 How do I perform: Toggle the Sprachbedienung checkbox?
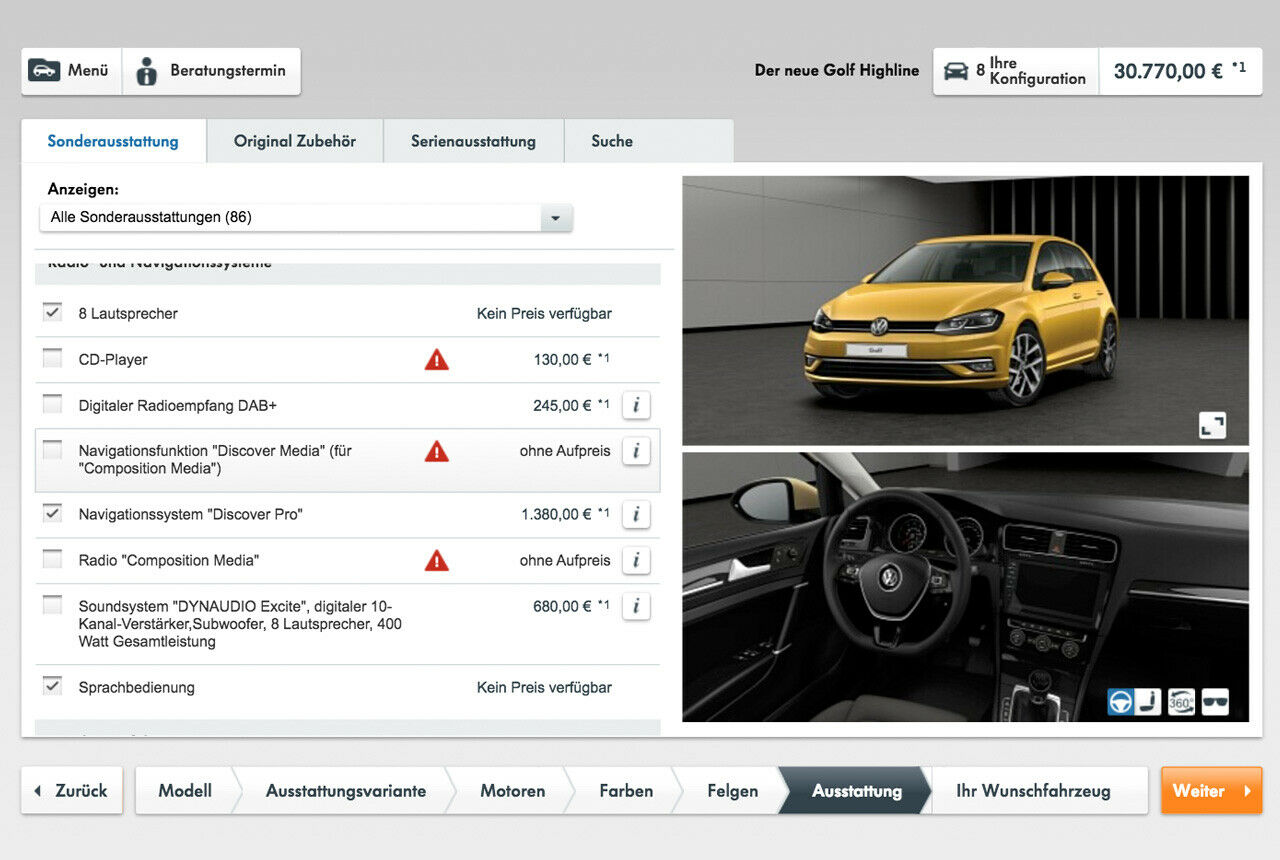click(52, 686)
